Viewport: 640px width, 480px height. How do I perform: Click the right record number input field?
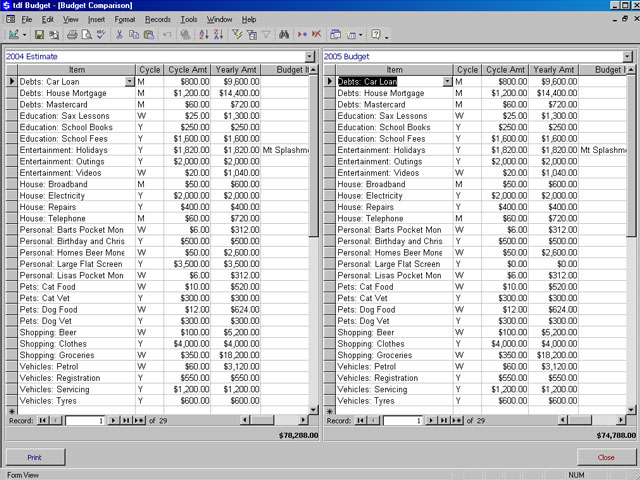pos(402,420)
